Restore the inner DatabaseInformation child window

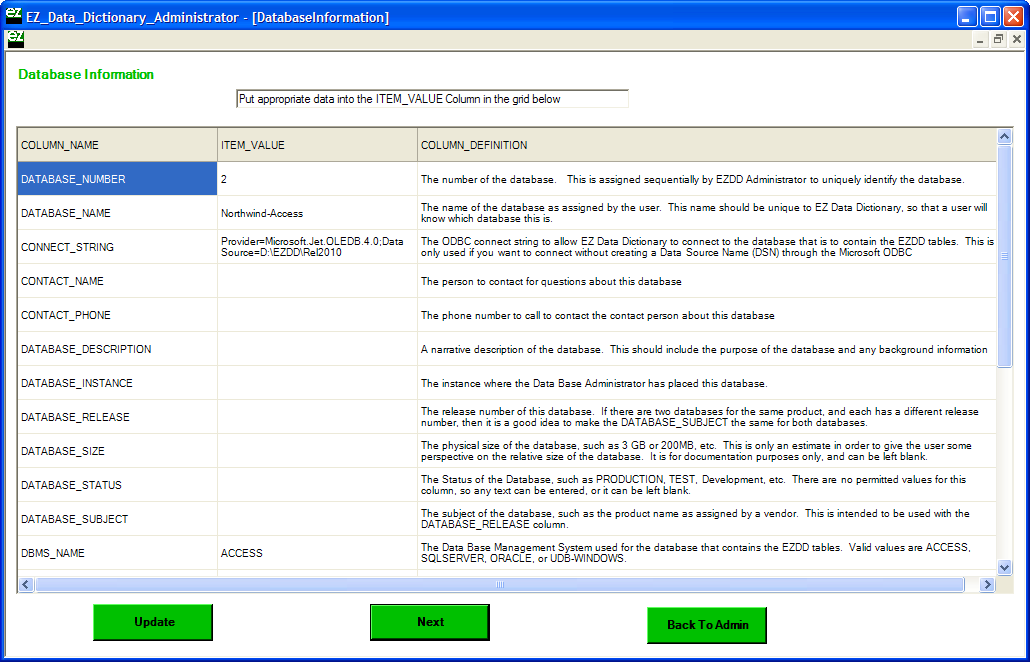pyautogui.click(x=998, y=39)
